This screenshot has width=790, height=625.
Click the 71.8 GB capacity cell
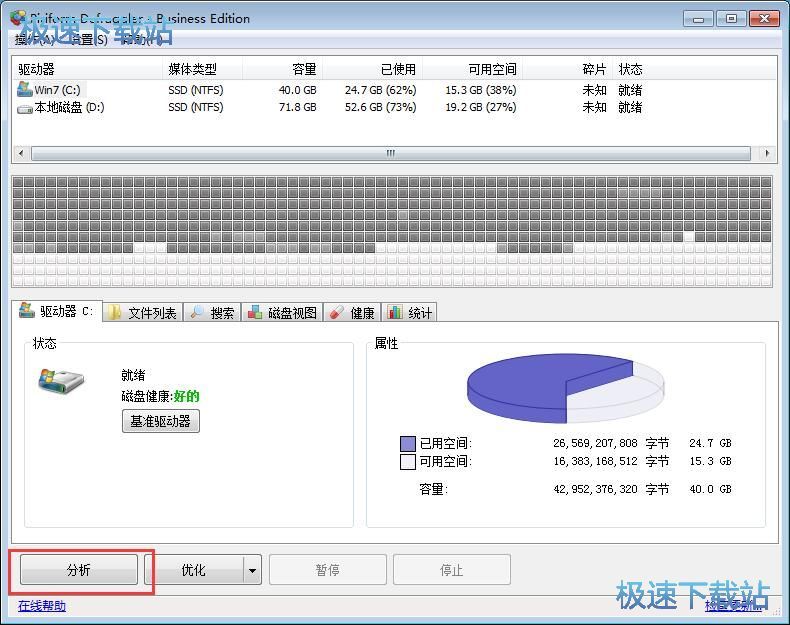pyautogui.click(x=298, y=107)
